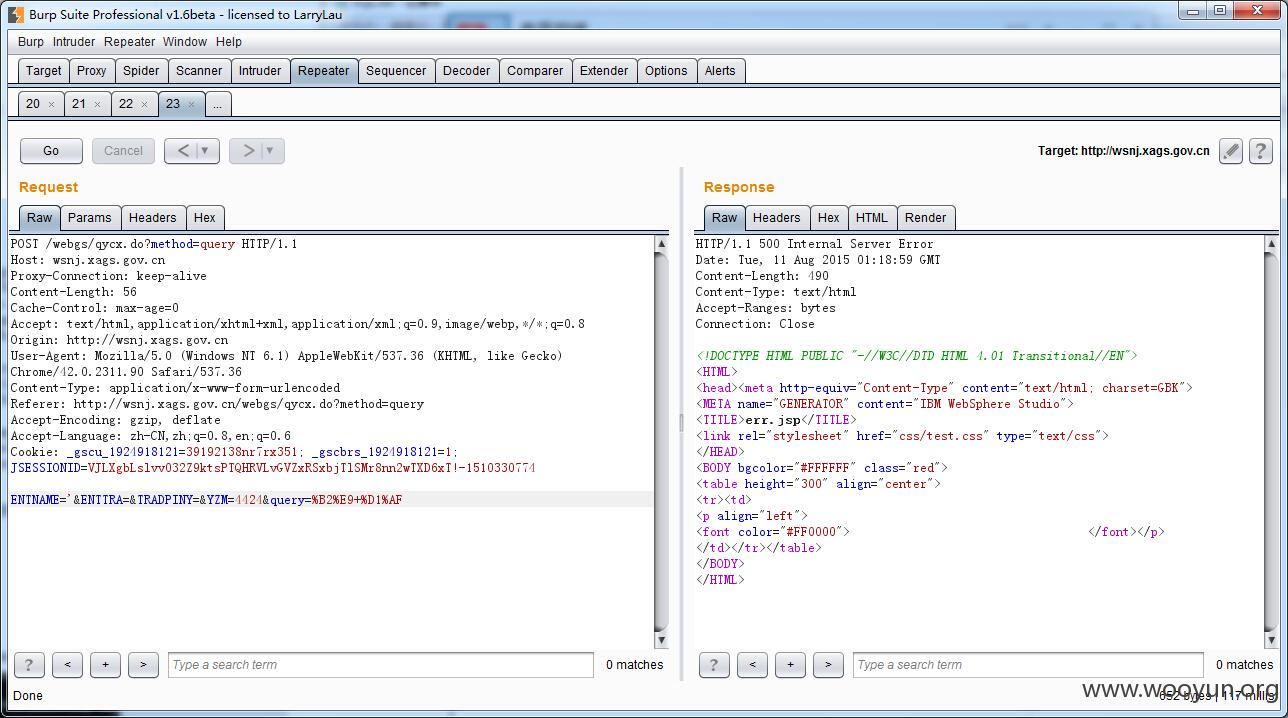This screenshot has width=1288, height=718.
Task: Switch to the Spider tab
Action: 141,71
